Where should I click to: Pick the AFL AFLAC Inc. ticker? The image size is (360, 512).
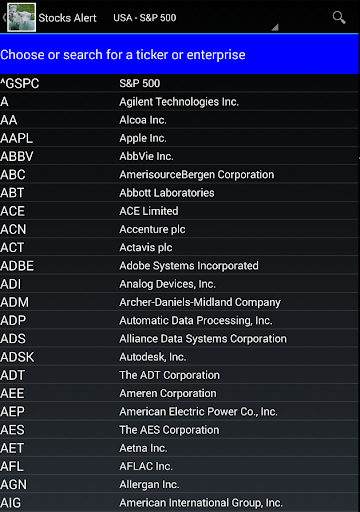179,466
